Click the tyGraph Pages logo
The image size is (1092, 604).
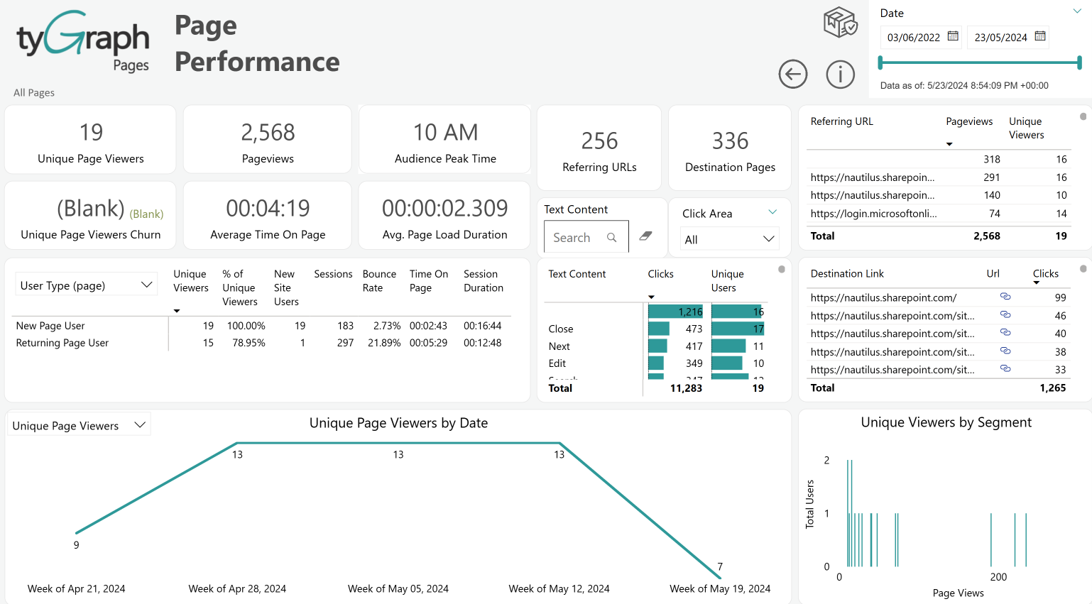[83, 42]
